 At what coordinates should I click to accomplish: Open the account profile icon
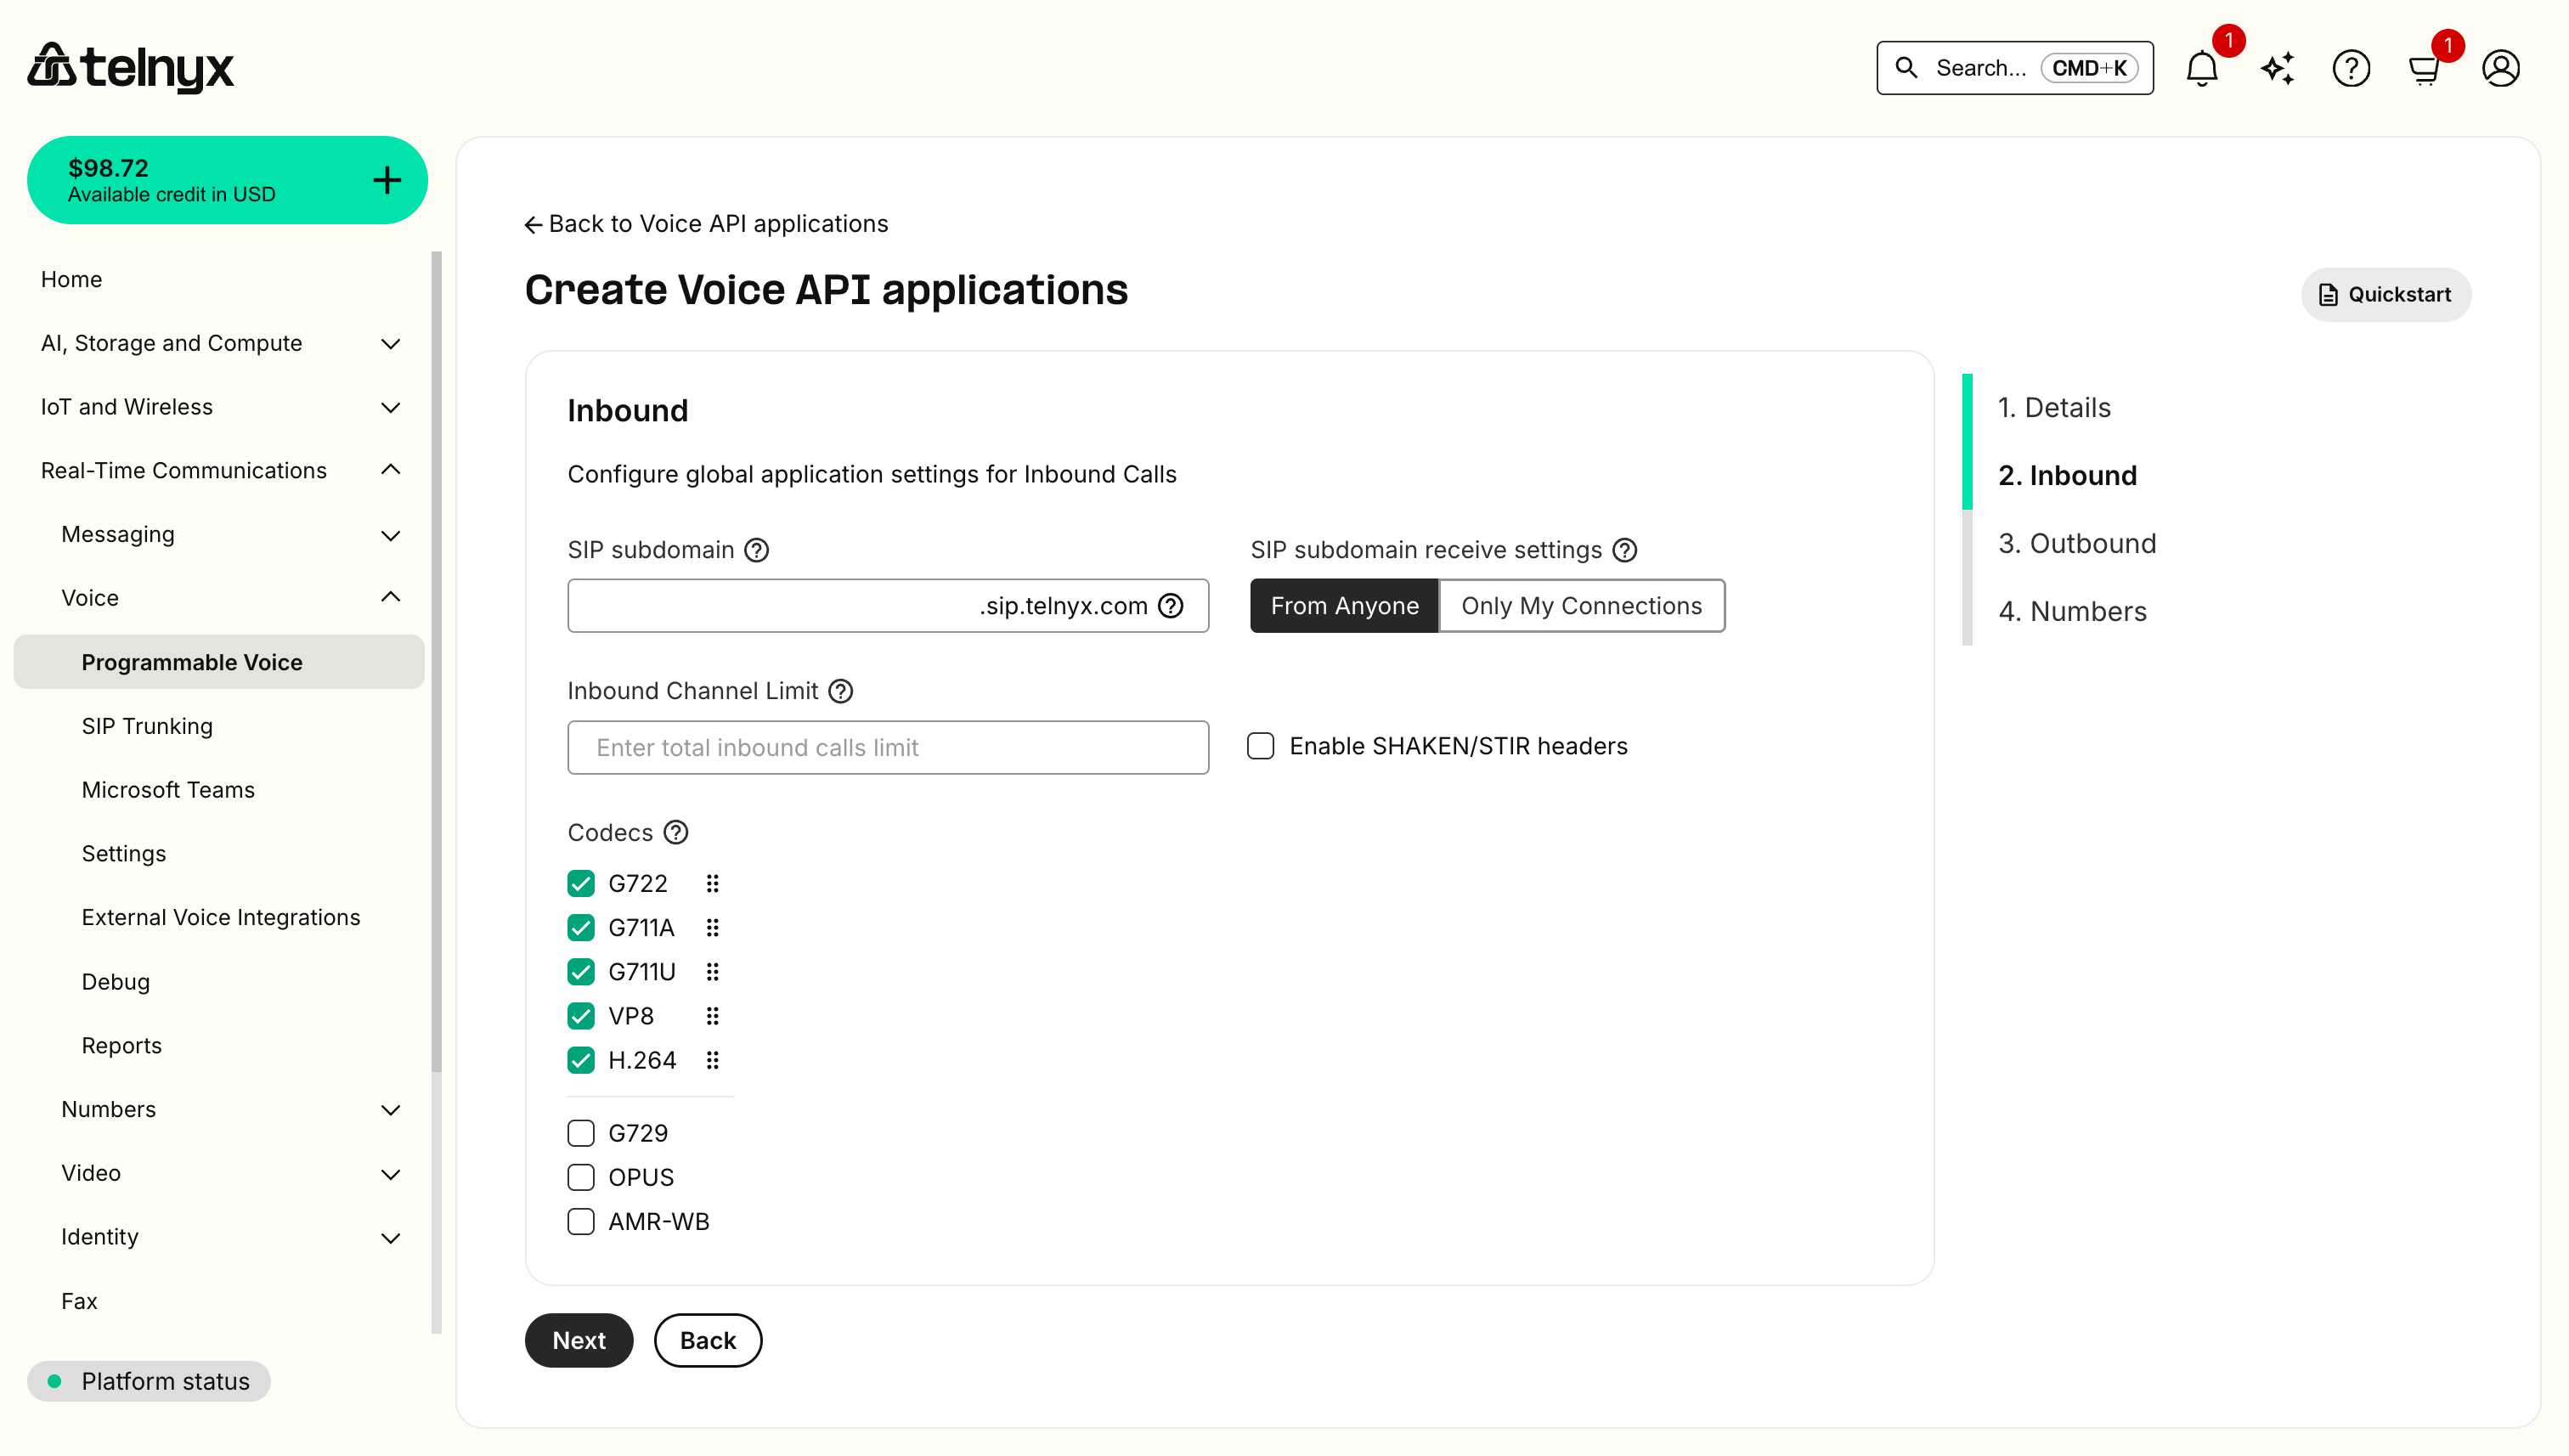(x=2500, y=68)
